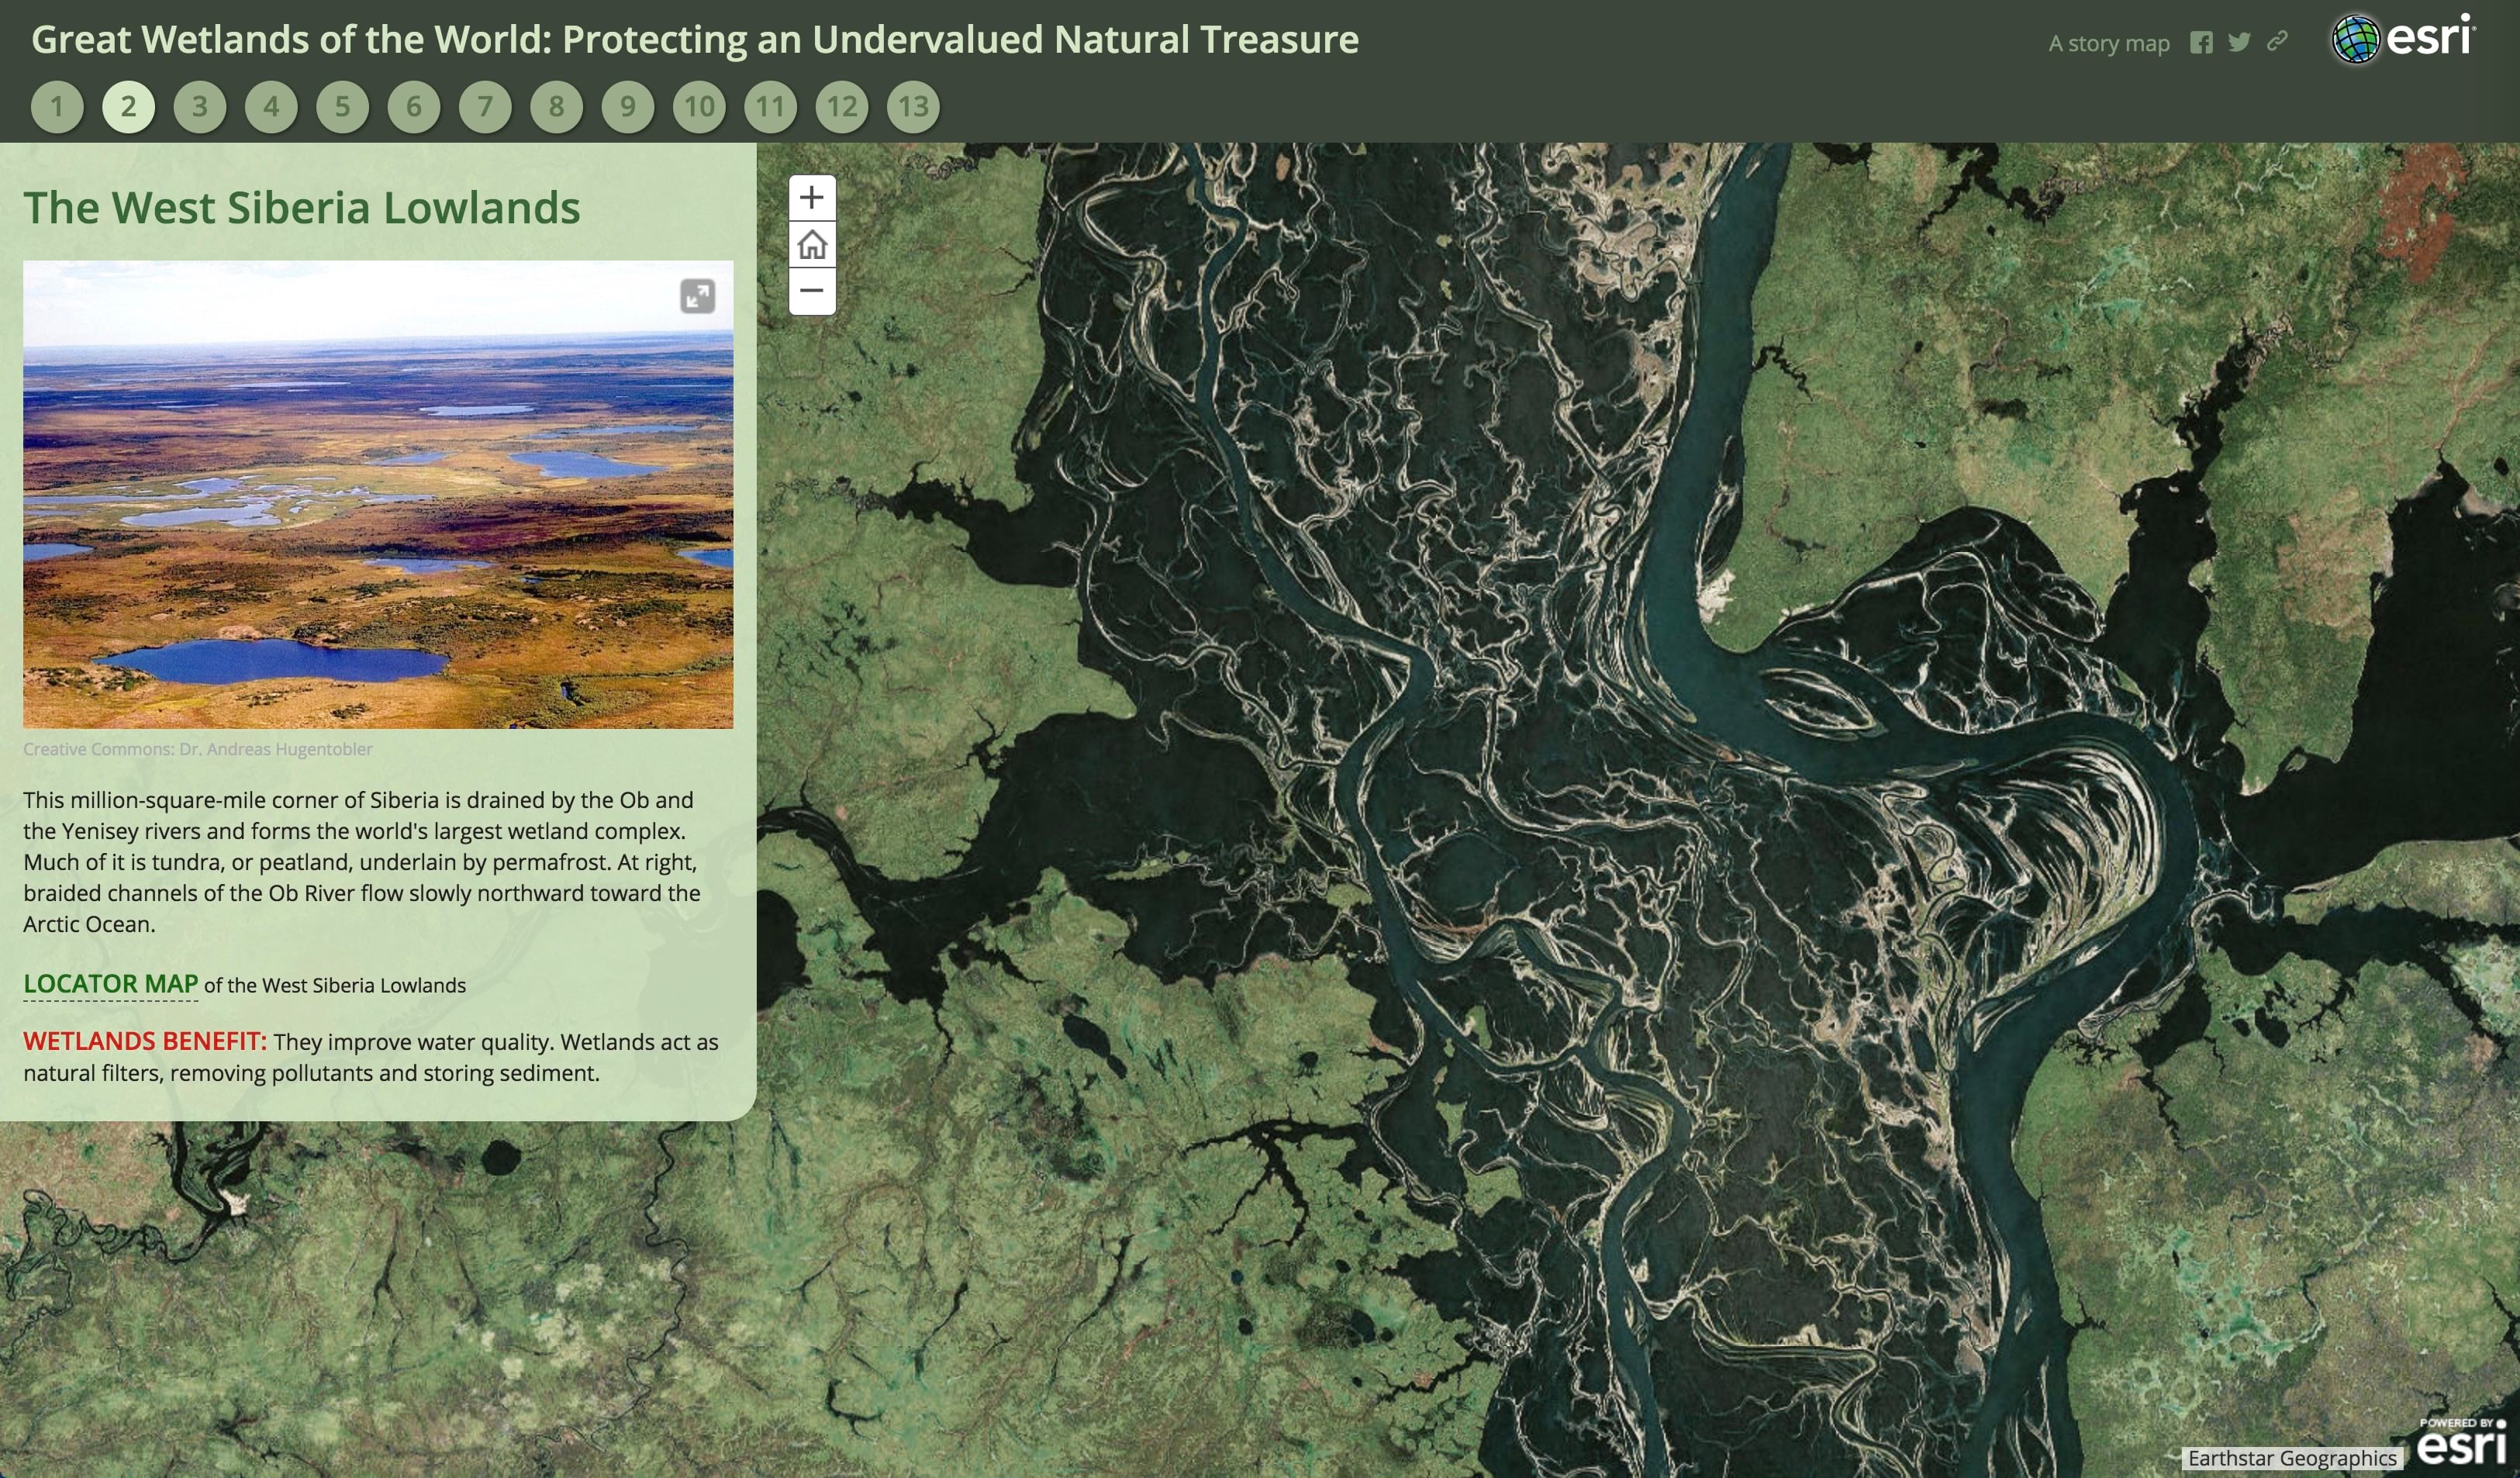2520x1478 pixels.
Task: Select the home default-extent icon
Action: pos(813,244)
